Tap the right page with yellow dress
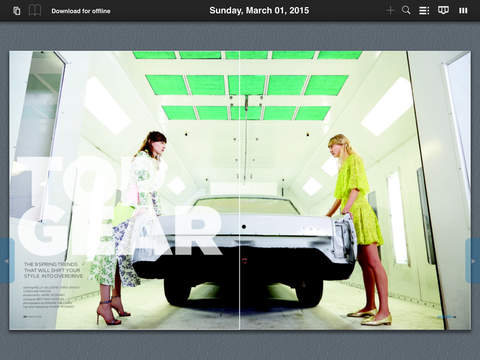Image resolution: width=480 pixels, height=360 pixels. (355, 190)
